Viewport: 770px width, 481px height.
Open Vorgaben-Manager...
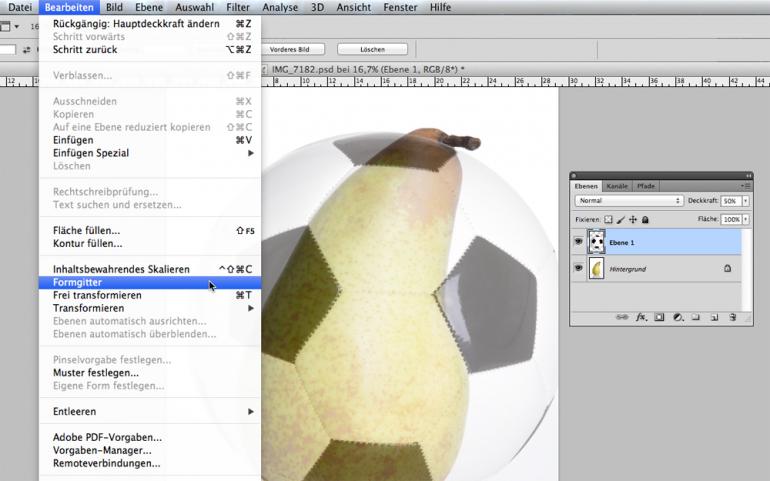pos(150,451)
